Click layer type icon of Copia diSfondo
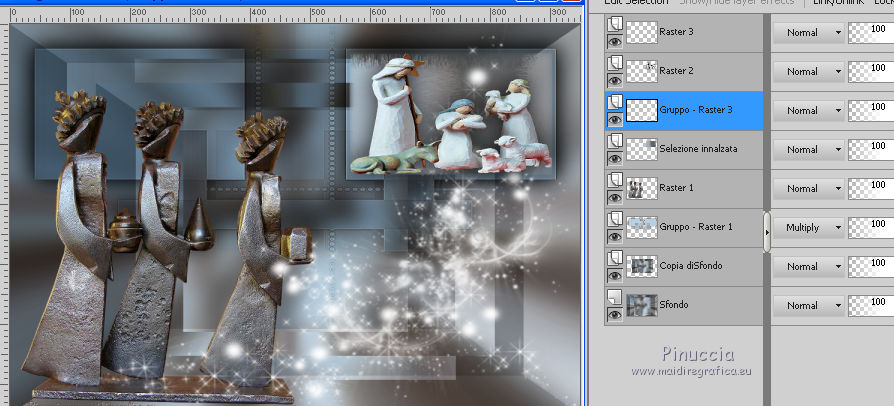This screenshot has width=894, height=406. click(615, 258)
